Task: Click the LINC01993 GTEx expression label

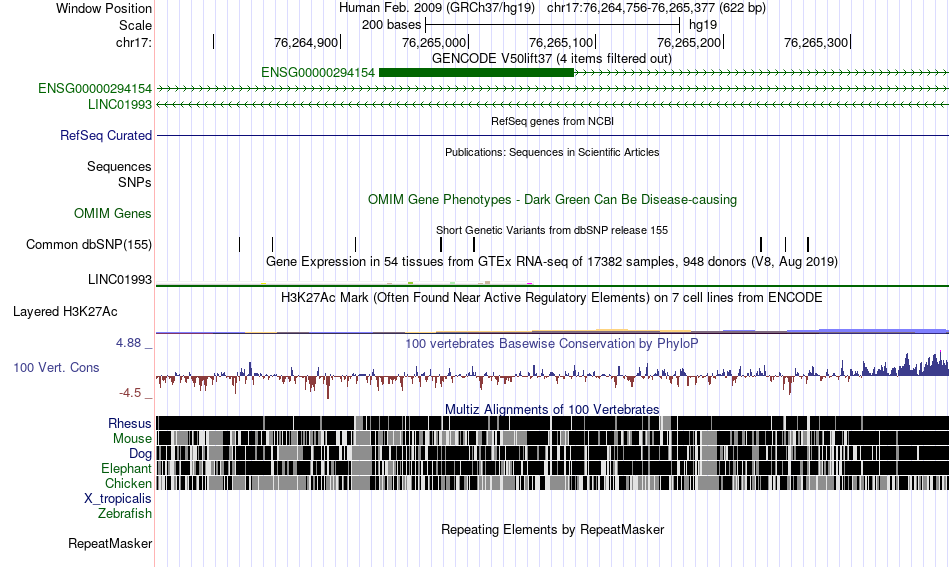Action: (x=120, y=279)
